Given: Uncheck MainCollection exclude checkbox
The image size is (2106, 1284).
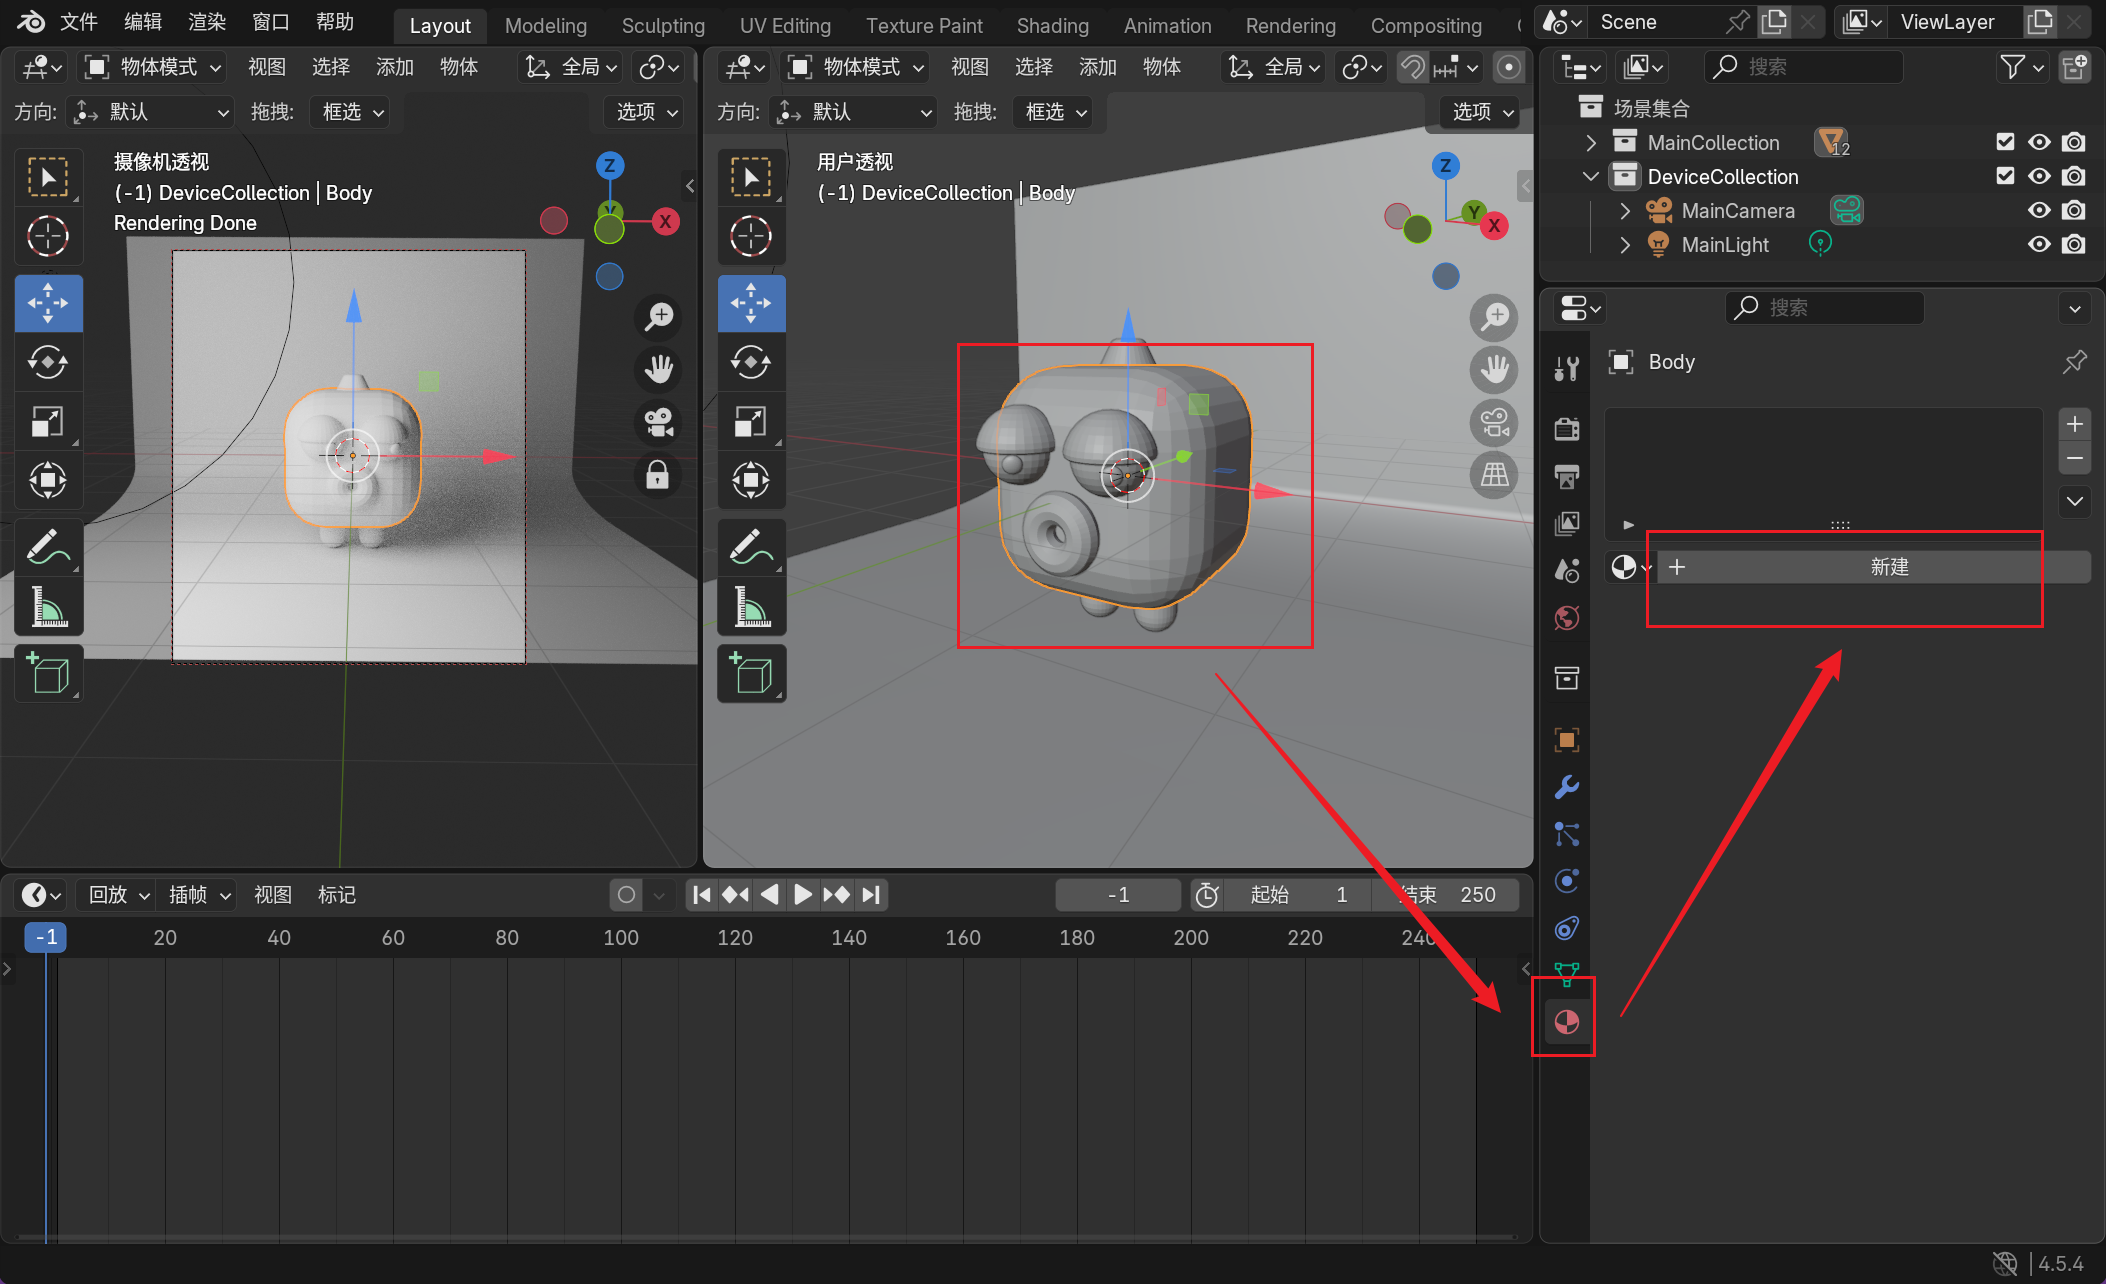Looking at the screenshot, I should (x=2005, y=142).
